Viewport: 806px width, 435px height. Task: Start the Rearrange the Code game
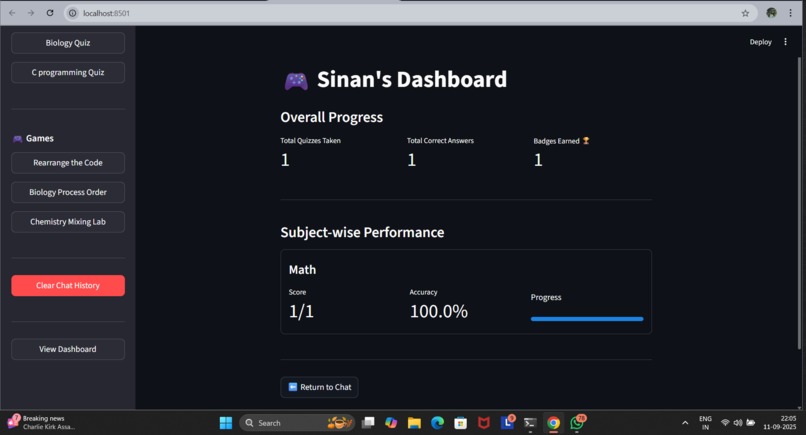(68, 163)
